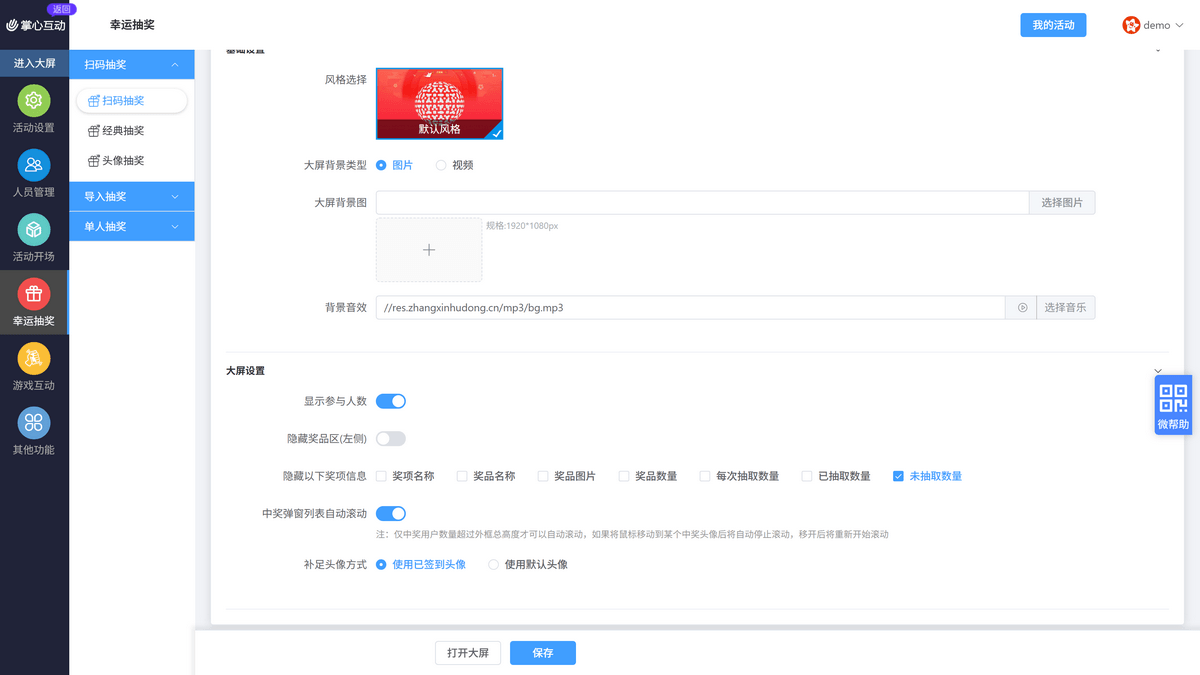This screenshot has width=1200, height=675.
Task: Uncheck the 未抽取数量 checkbox
Action: coord(898,476)
